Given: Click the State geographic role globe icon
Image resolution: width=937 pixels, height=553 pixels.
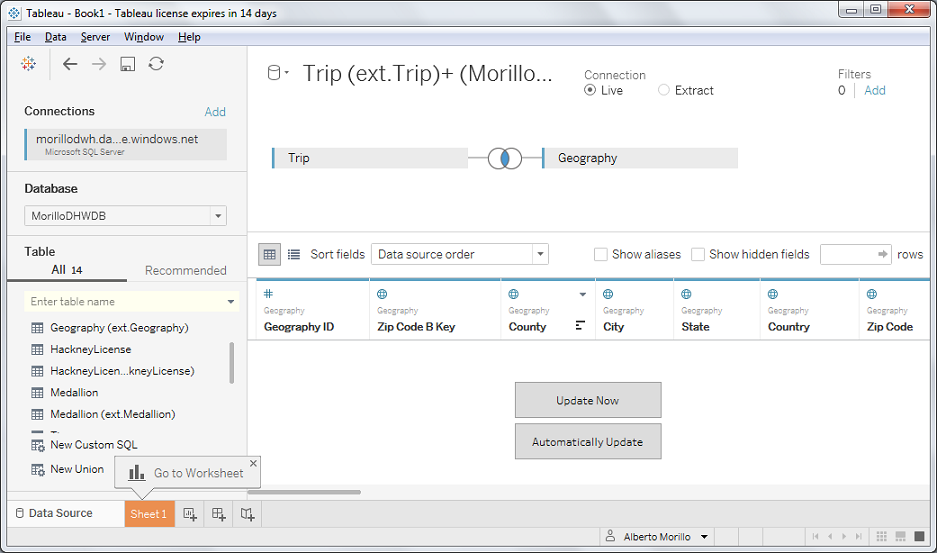Looking at the screenshot, I should coord(686,294).
